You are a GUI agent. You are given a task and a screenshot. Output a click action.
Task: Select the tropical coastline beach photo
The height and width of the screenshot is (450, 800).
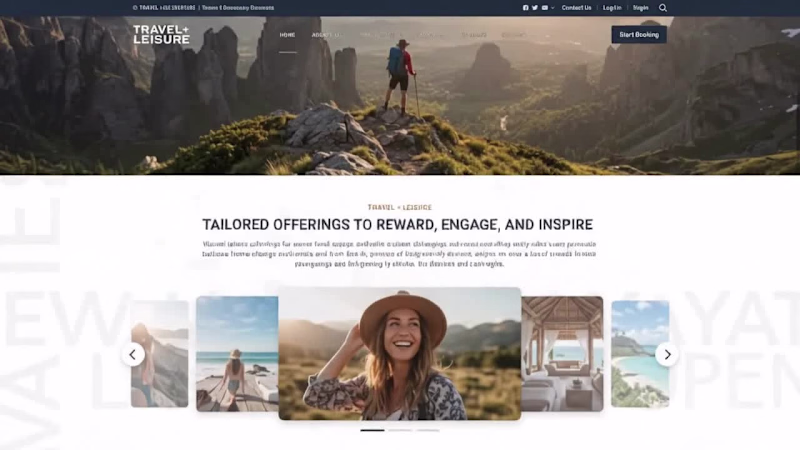coord(640,354)
